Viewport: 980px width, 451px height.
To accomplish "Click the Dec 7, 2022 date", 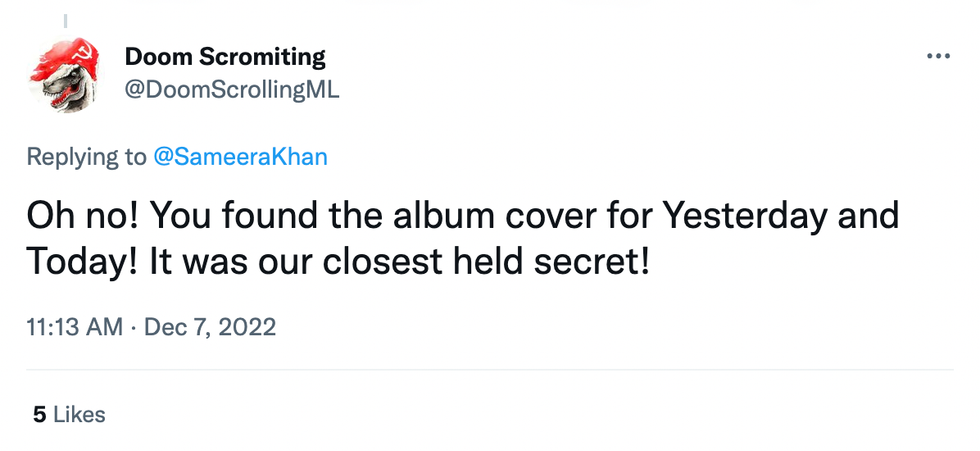I will tap(210, 326).
